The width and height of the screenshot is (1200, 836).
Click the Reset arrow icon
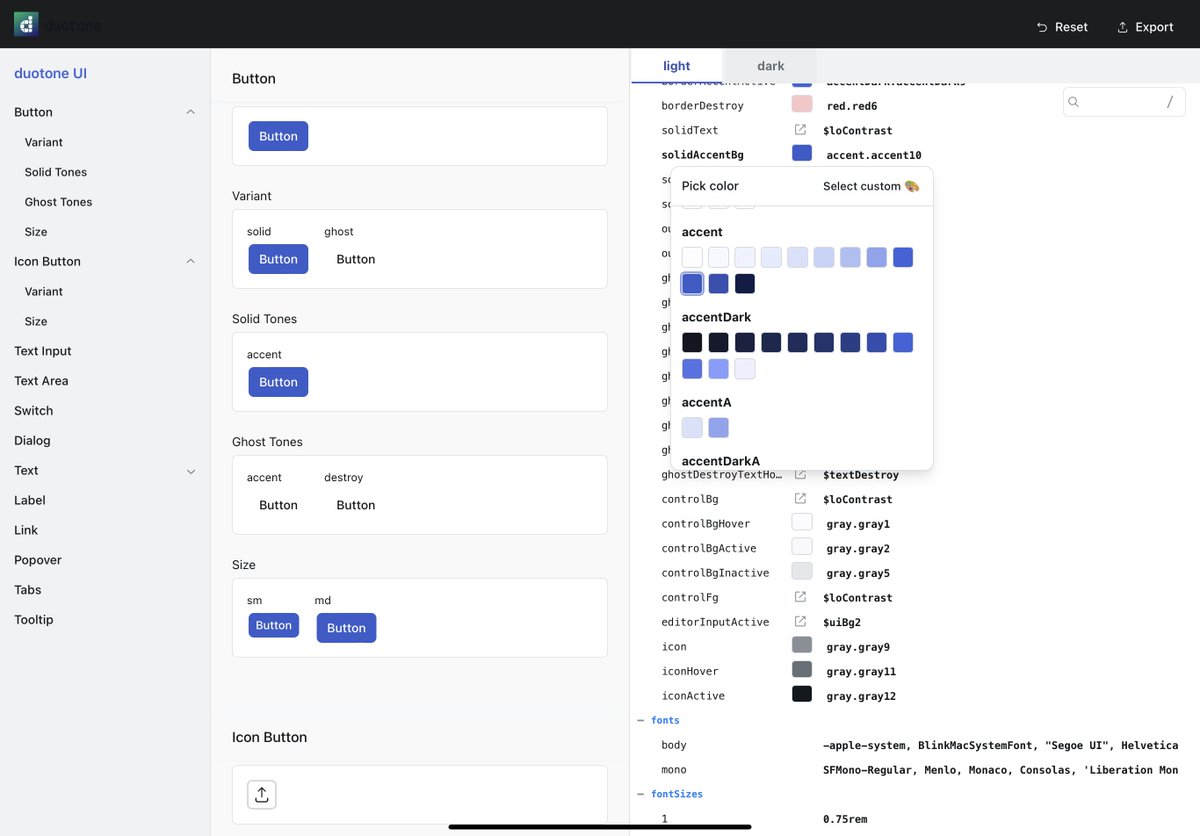1042,27
